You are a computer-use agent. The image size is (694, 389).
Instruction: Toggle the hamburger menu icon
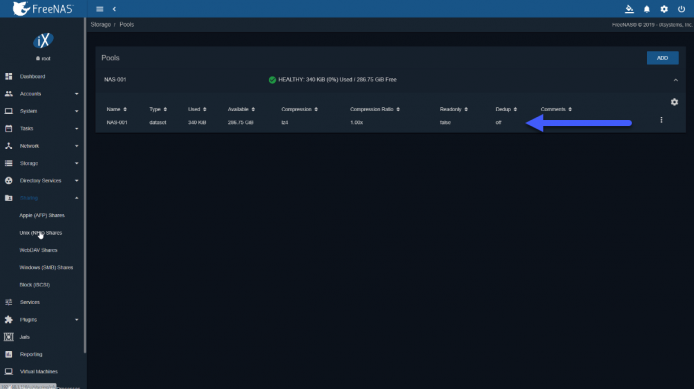(x=100, y=9)
